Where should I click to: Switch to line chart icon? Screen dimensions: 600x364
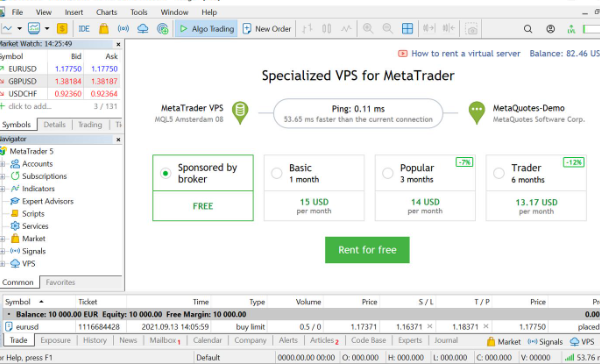point(346,29)
